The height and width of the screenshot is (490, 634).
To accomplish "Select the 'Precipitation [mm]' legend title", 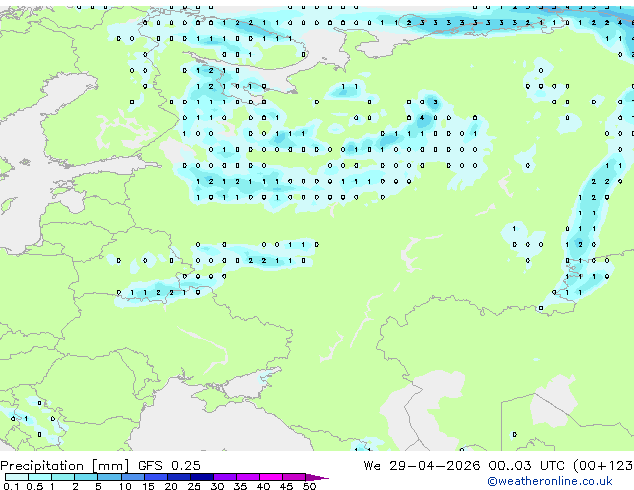I will pos(65,466).
